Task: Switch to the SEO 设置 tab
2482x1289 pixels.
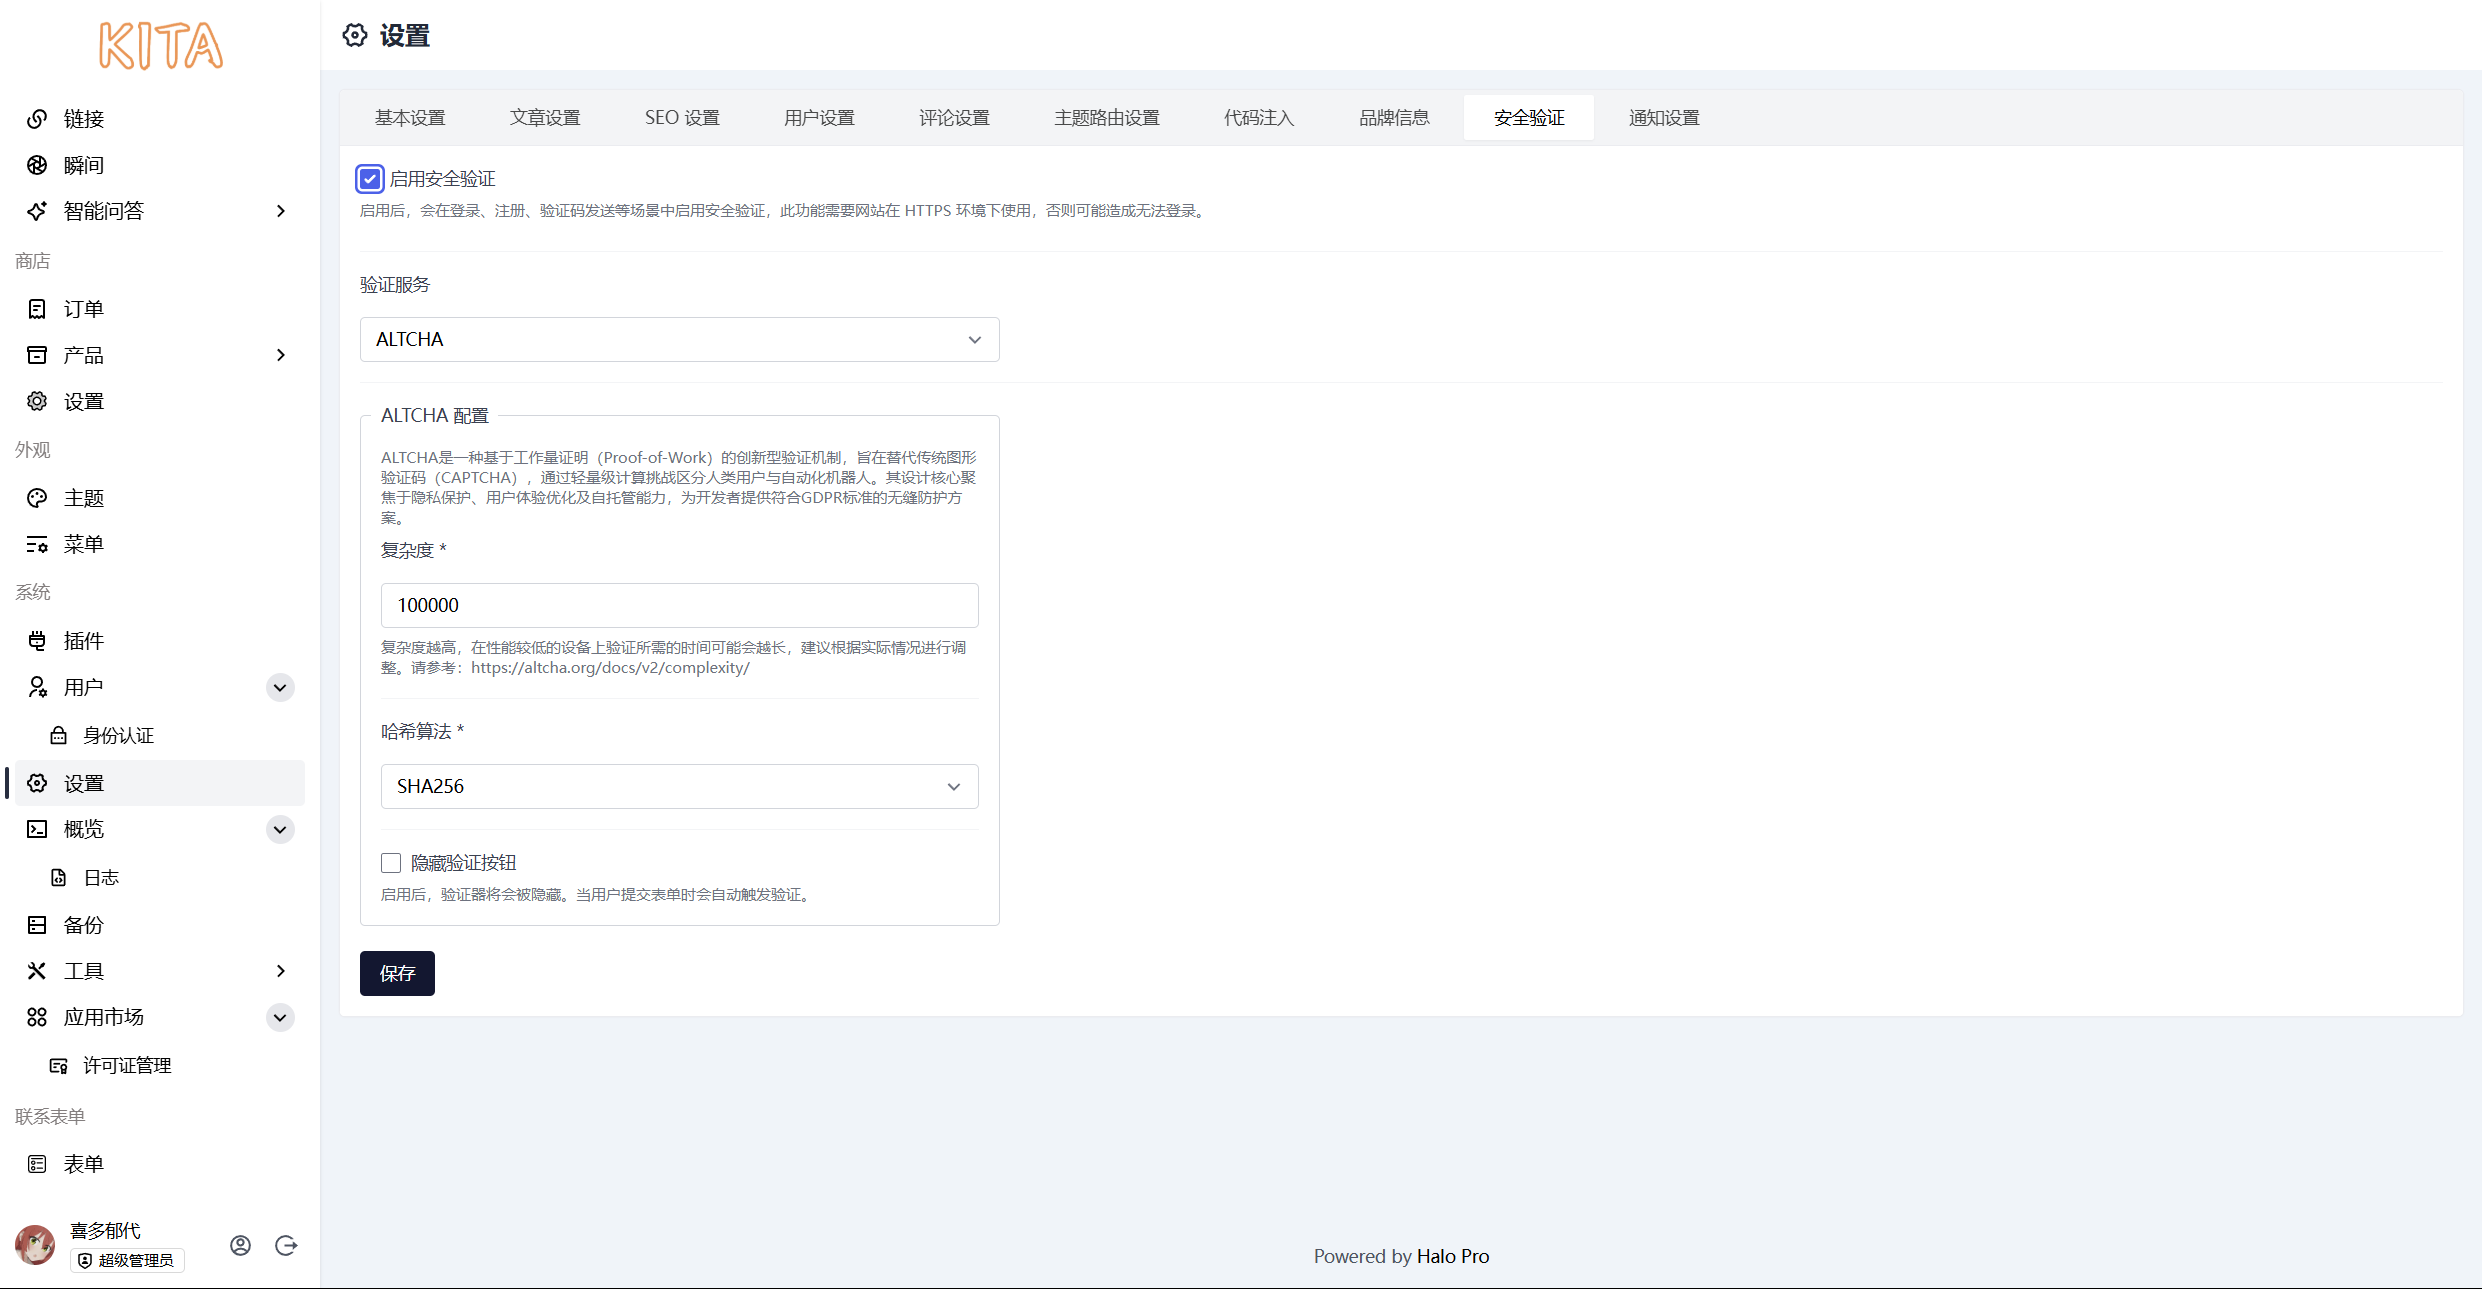Action: pyautogui.click(x=682, y=118)
